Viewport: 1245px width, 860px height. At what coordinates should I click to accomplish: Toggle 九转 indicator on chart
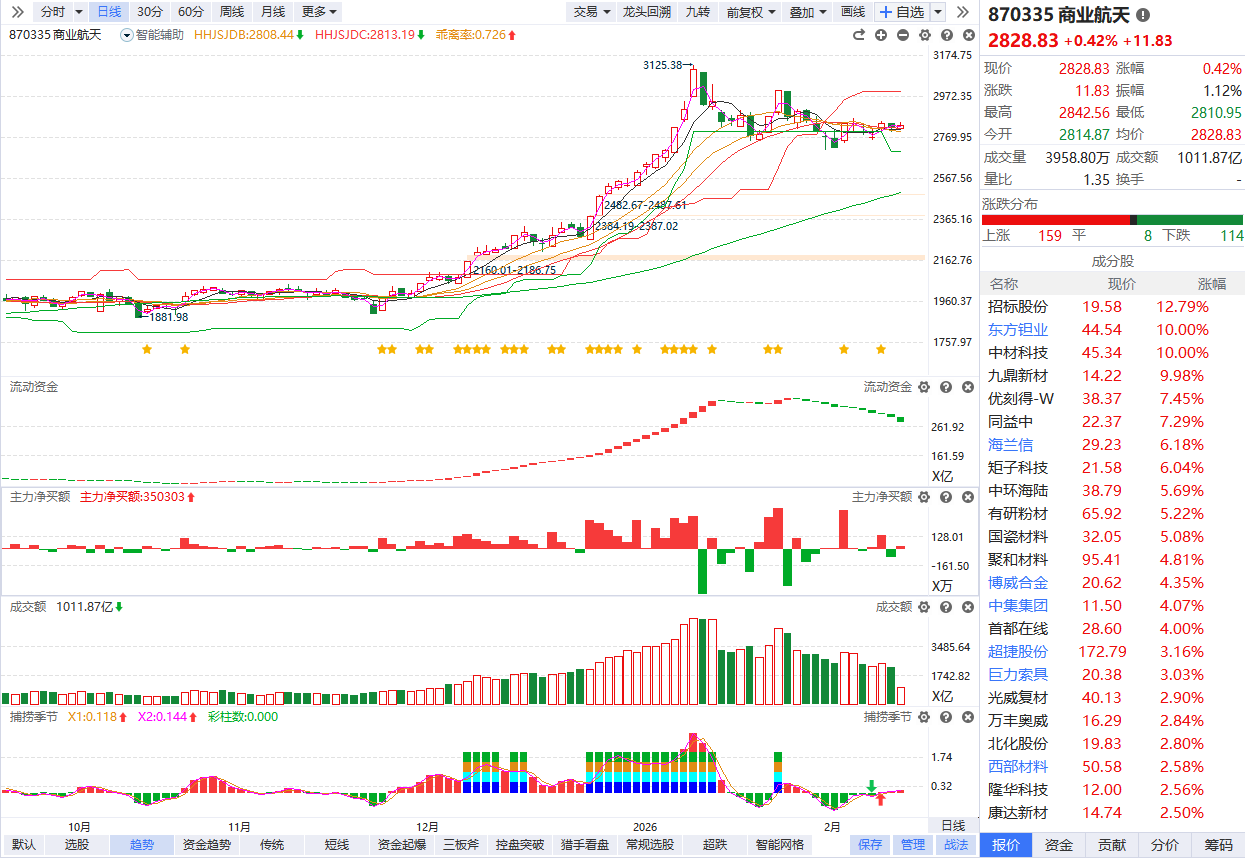pos(697,12)
